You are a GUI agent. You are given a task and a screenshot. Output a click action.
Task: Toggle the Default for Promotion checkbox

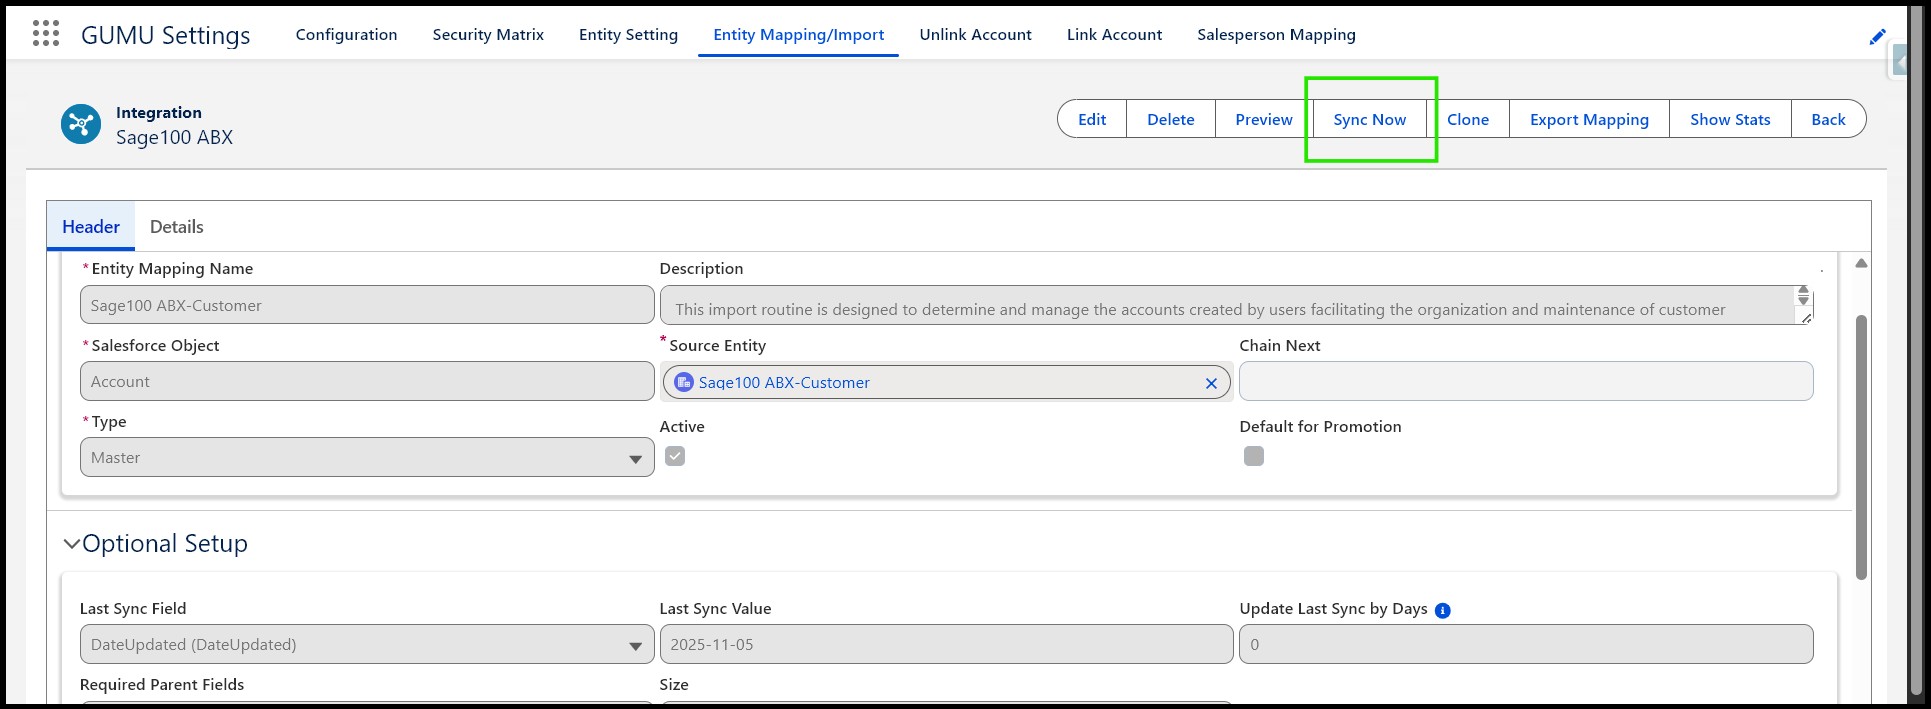(x=1253, y=456)
